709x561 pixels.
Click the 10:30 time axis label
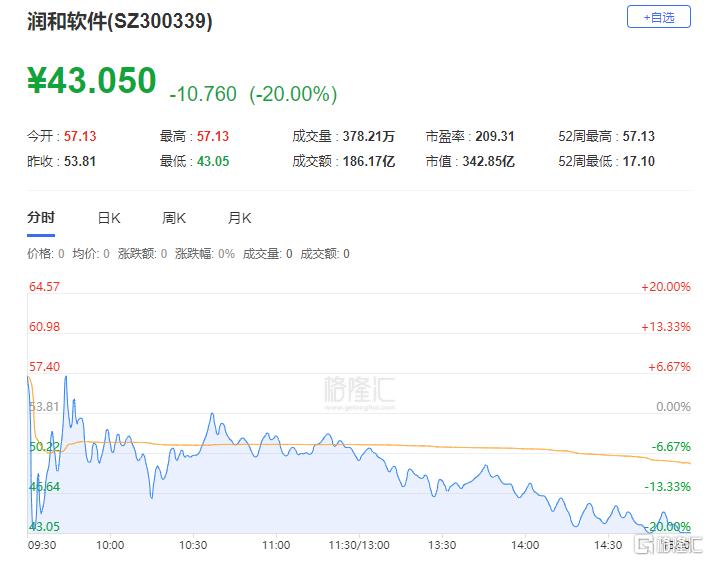(193, 545)
